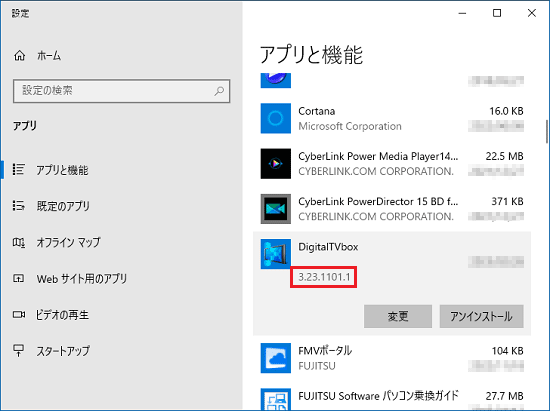Minimize the Settings window
This screenshot has height=411, width=550.
click(x=462, y=13)
